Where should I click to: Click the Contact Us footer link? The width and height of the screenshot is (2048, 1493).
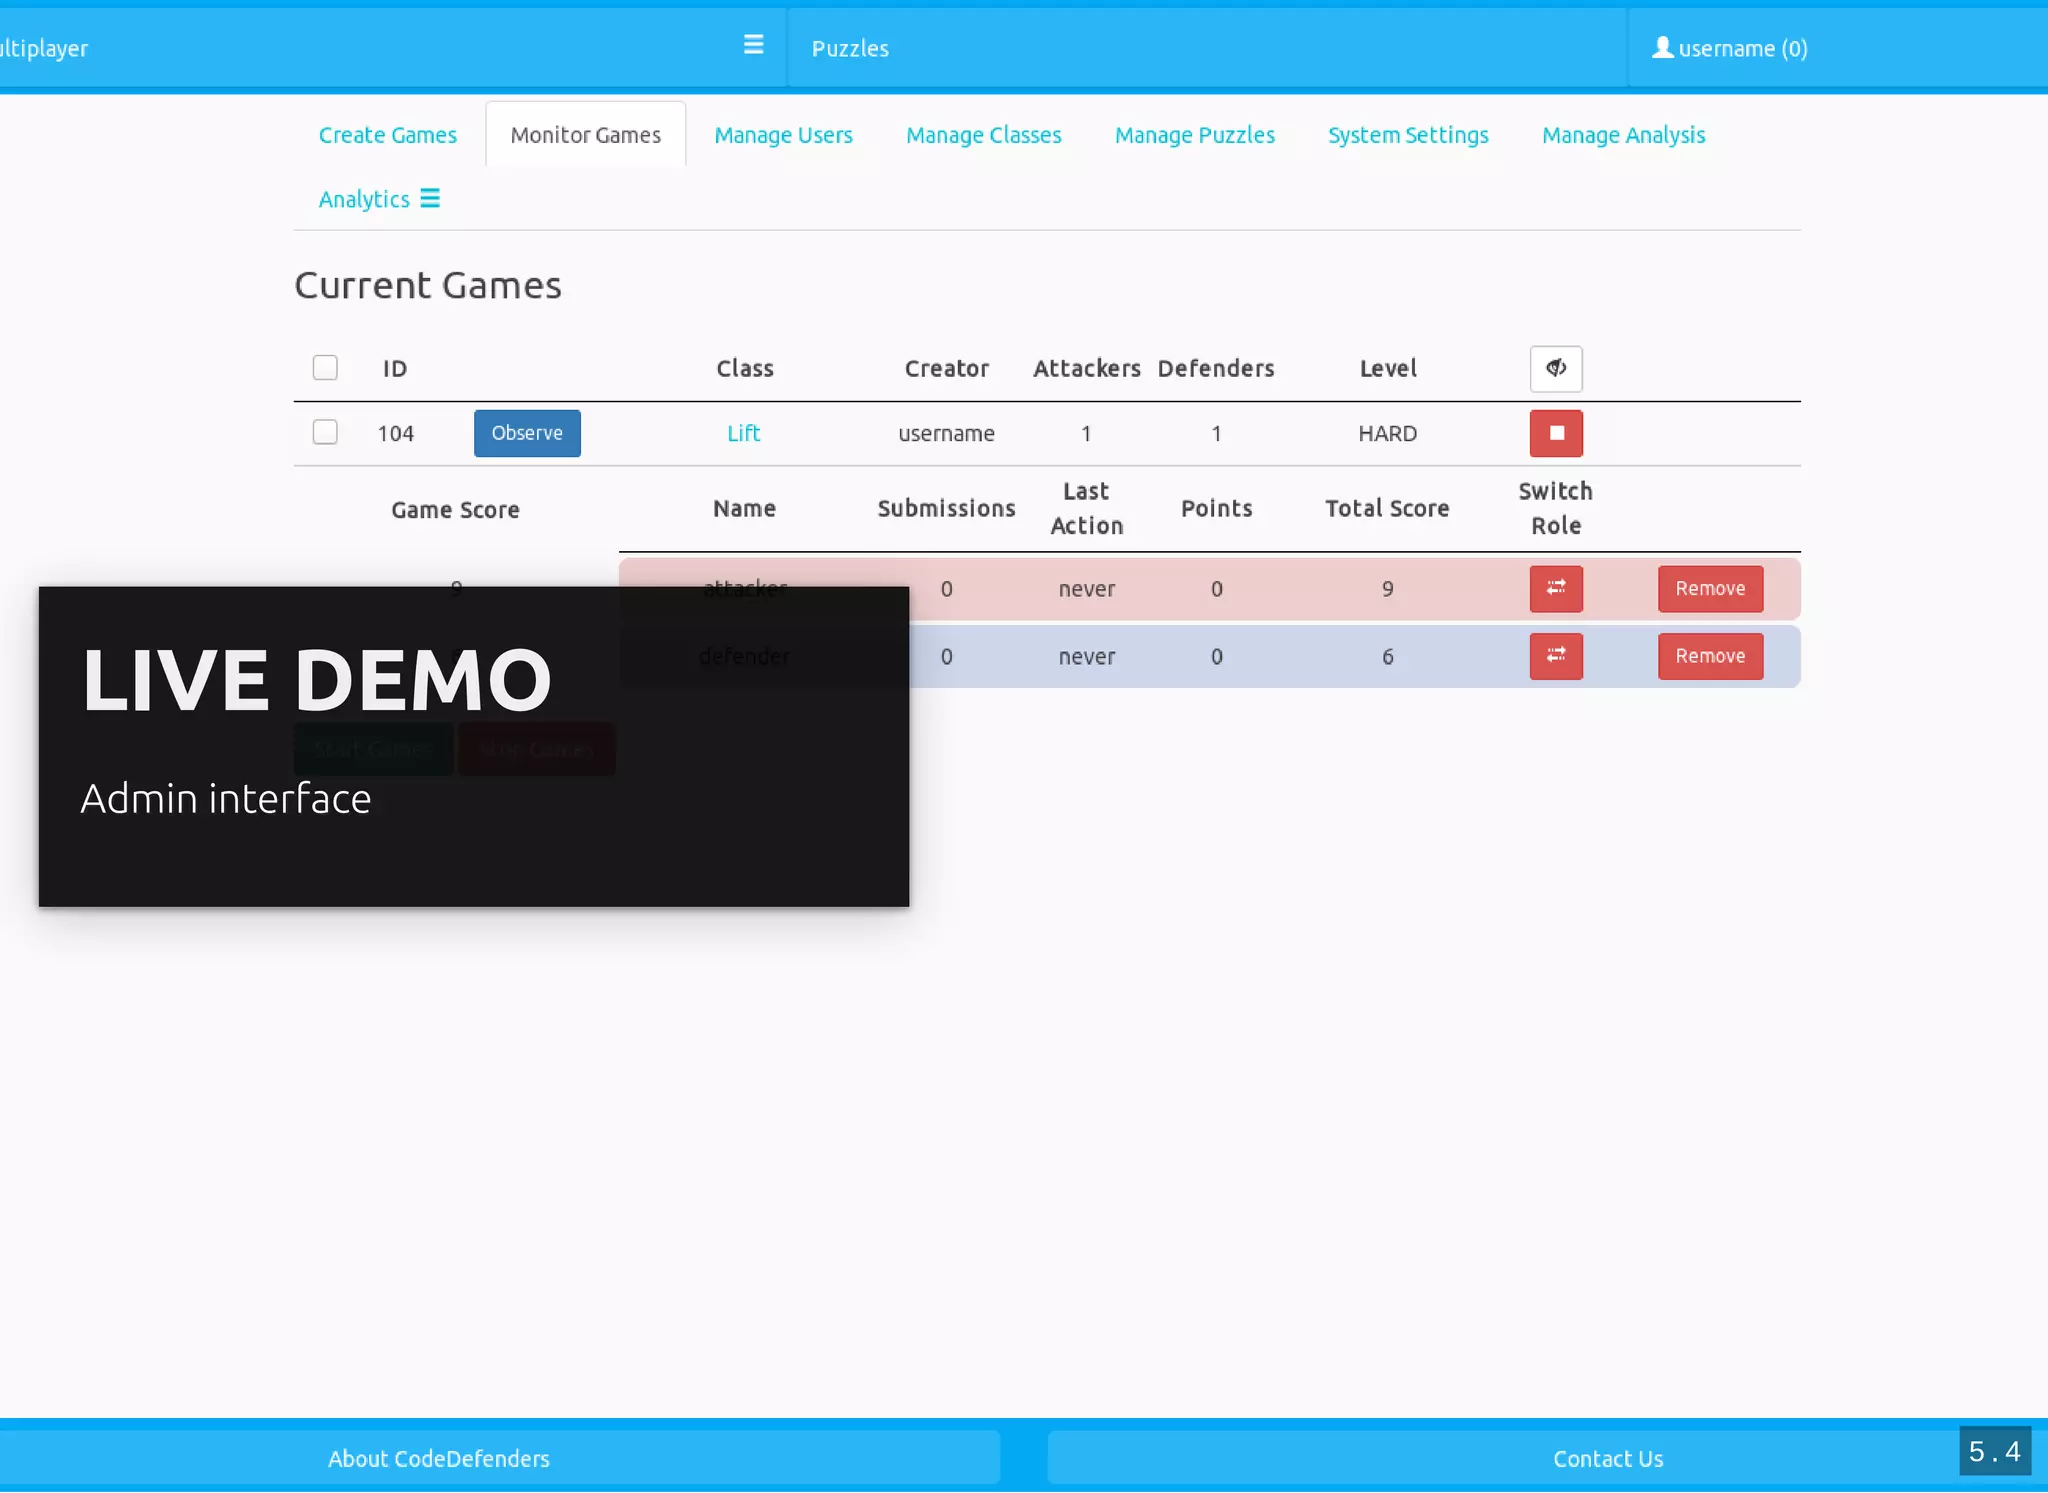click(1608, 1459)
